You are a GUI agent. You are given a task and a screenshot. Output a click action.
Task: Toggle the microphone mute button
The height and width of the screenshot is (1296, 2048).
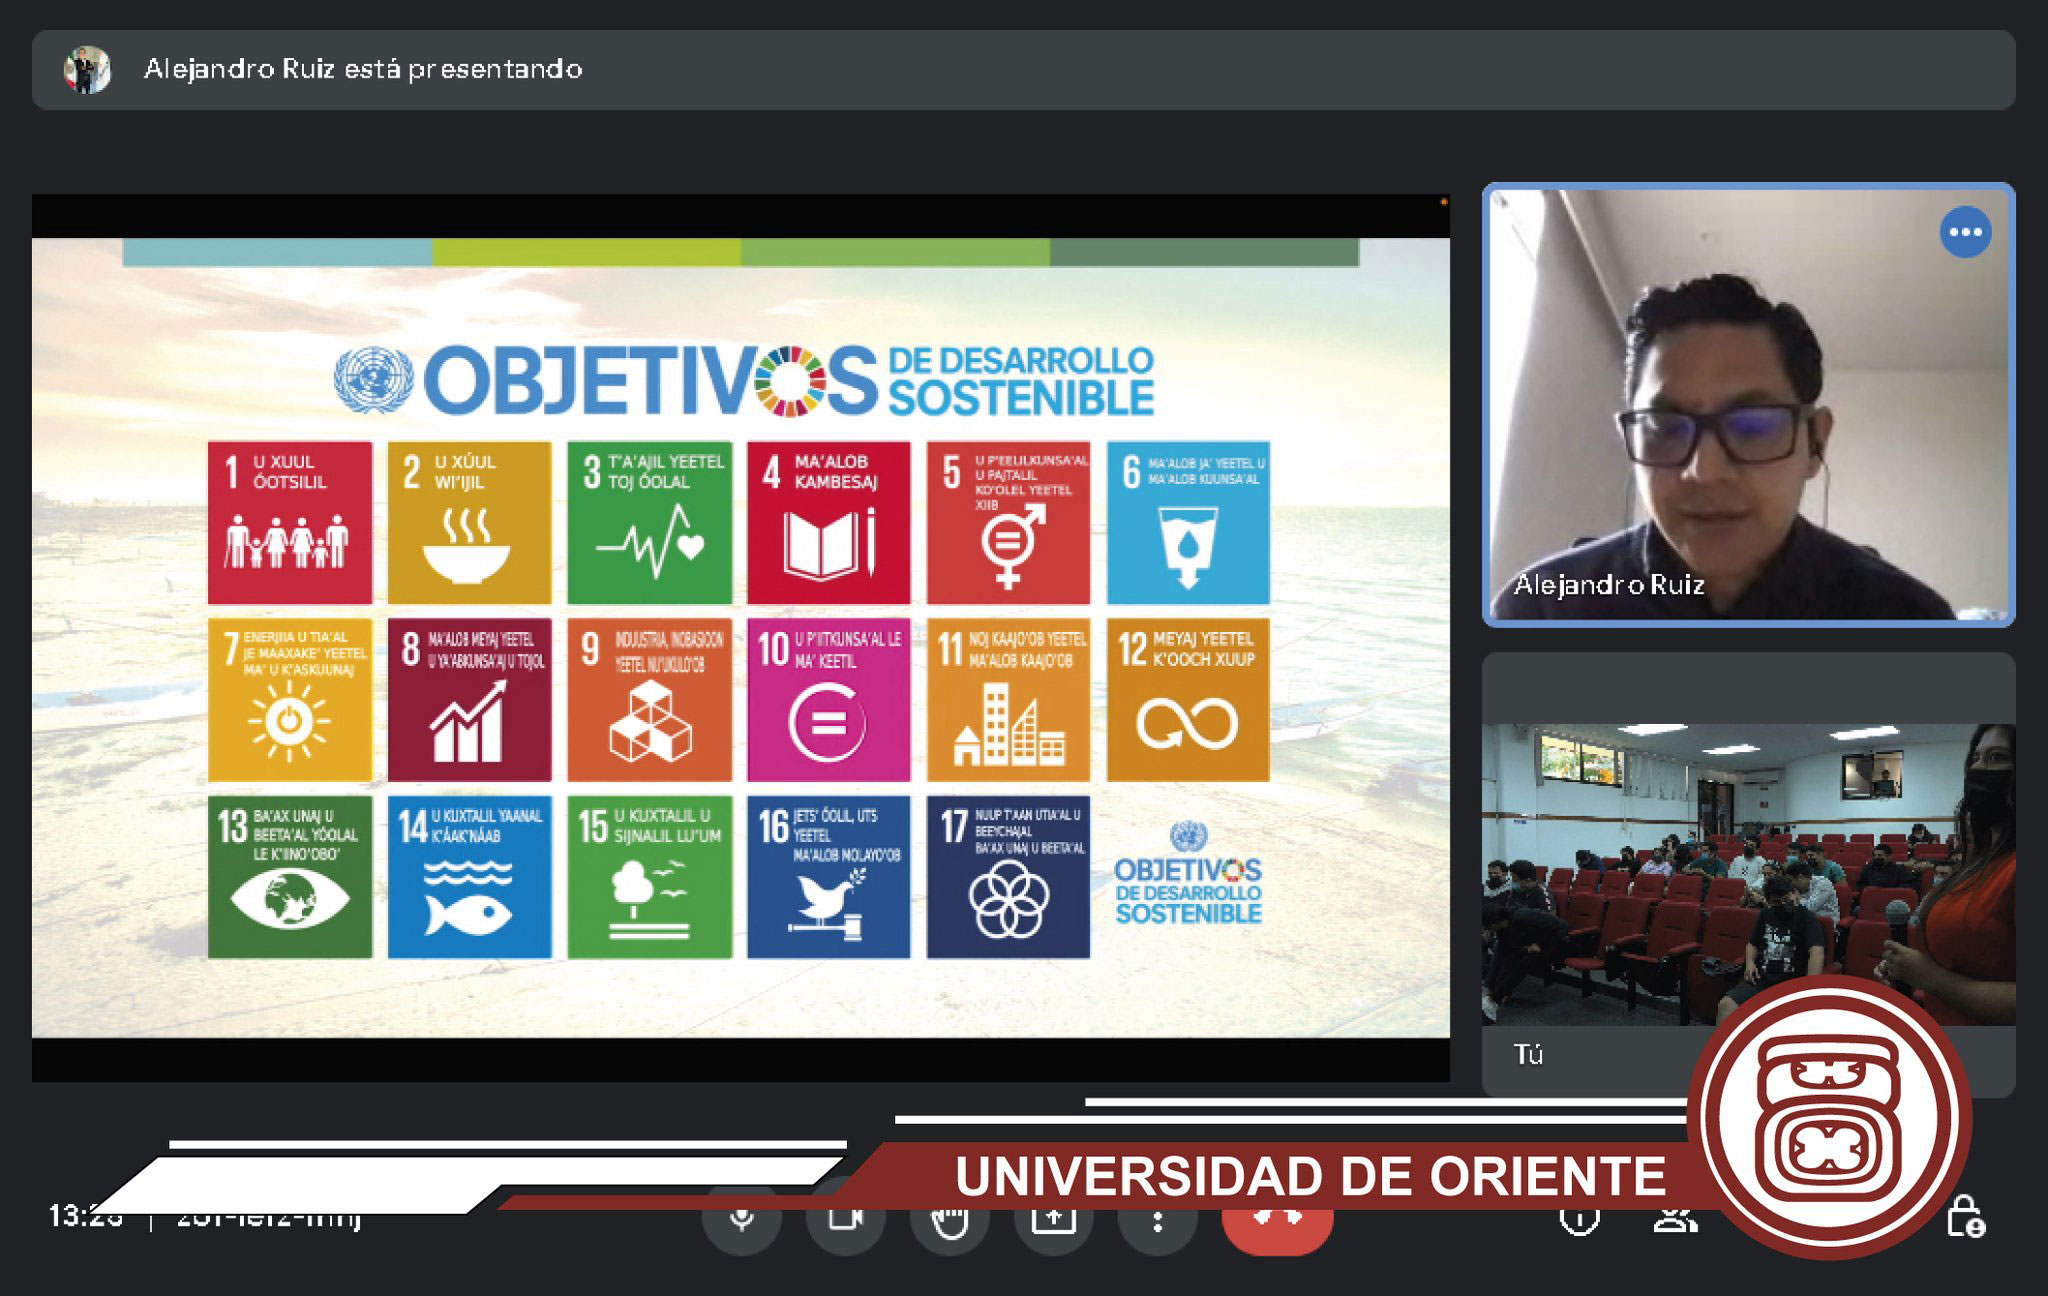742,1219
